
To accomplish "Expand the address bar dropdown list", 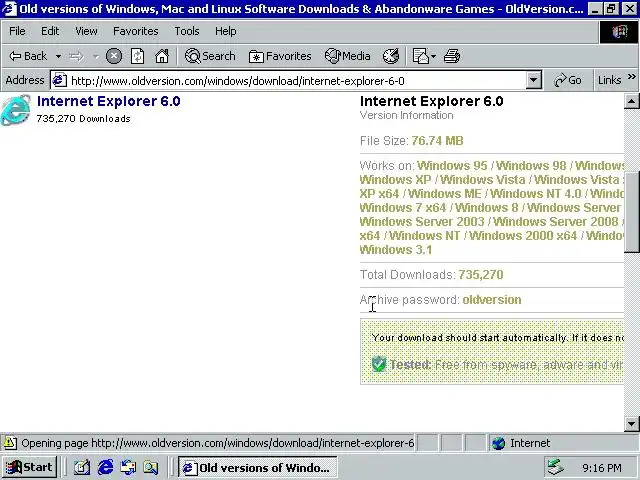I will (x=533, y=80).
